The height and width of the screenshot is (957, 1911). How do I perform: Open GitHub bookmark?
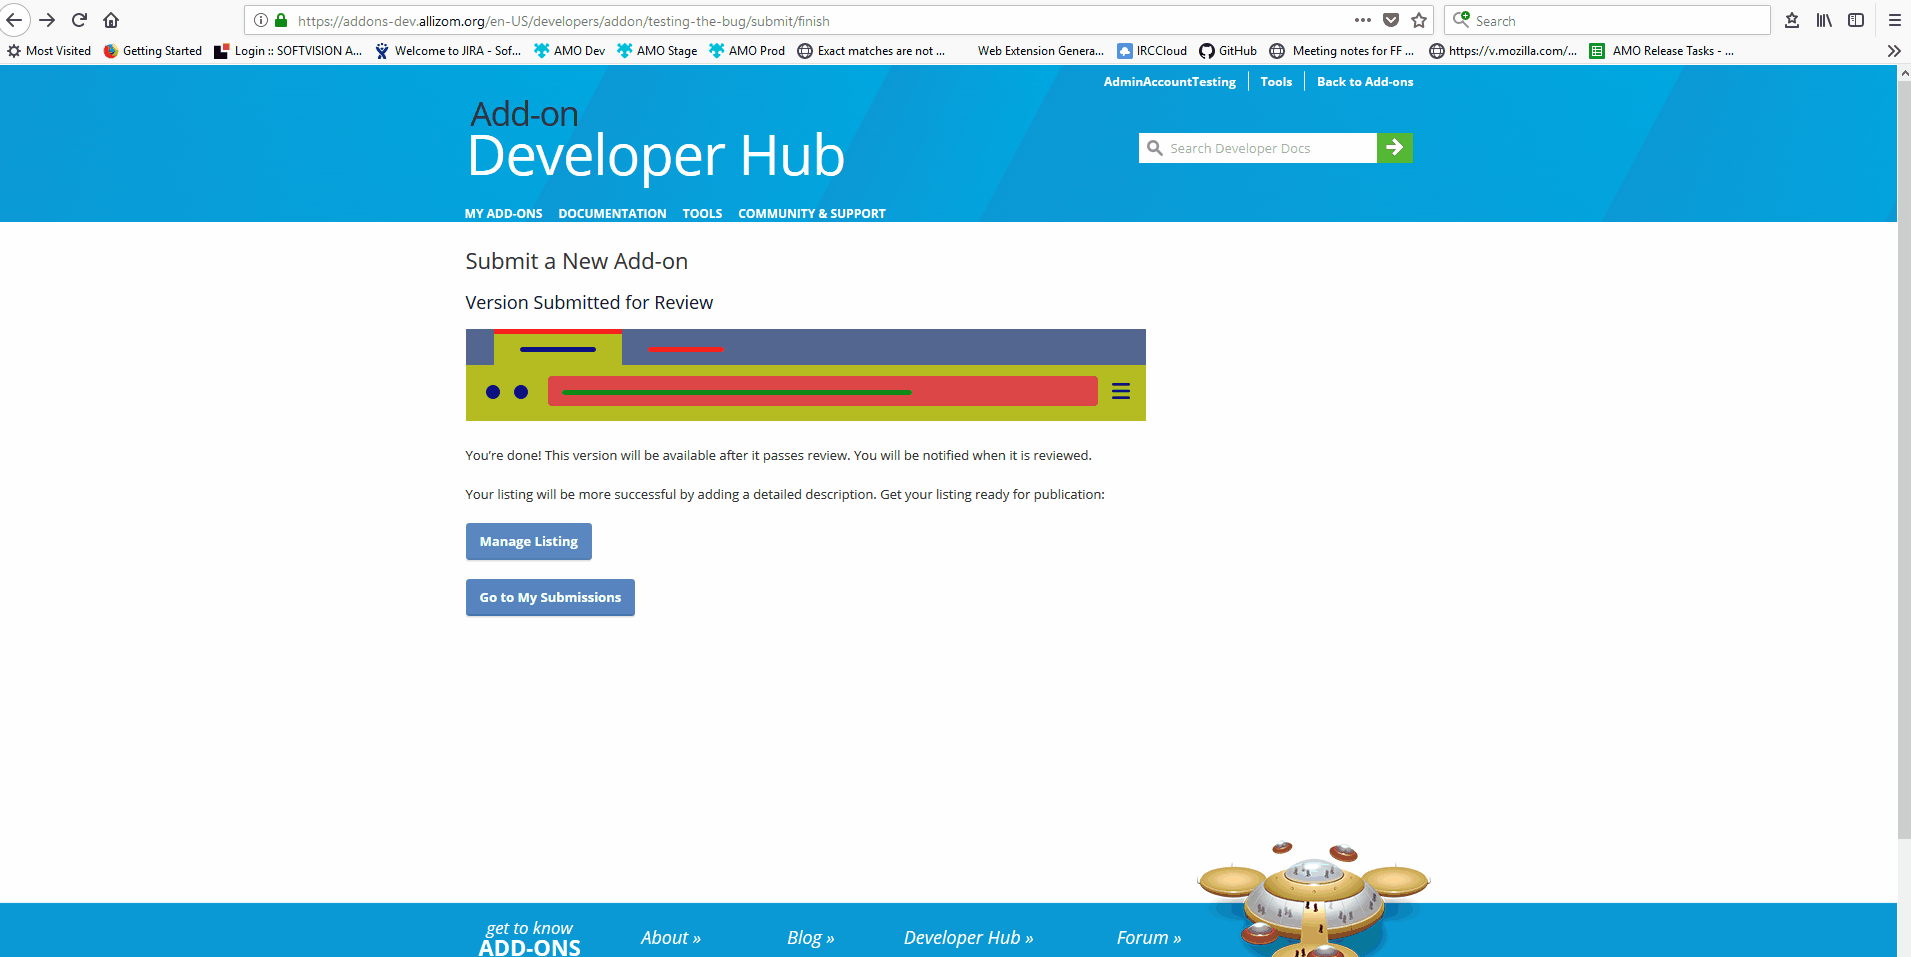pos(1228,51)
